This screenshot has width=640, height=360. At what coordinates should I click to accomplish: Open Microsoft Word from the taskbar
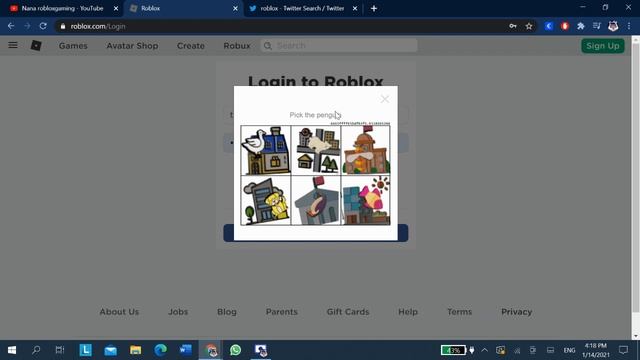pos(186,350)
